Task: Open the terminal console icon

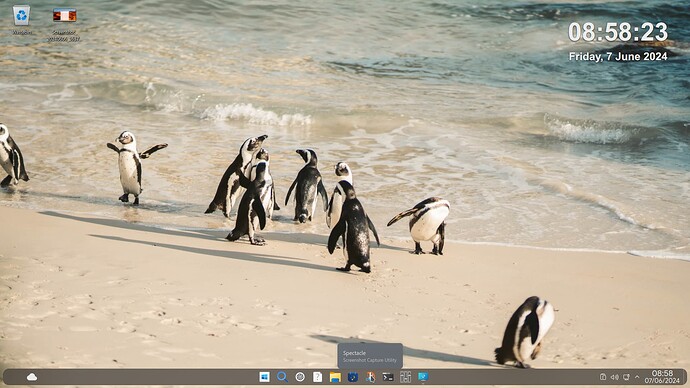Action: coord(388,377)
